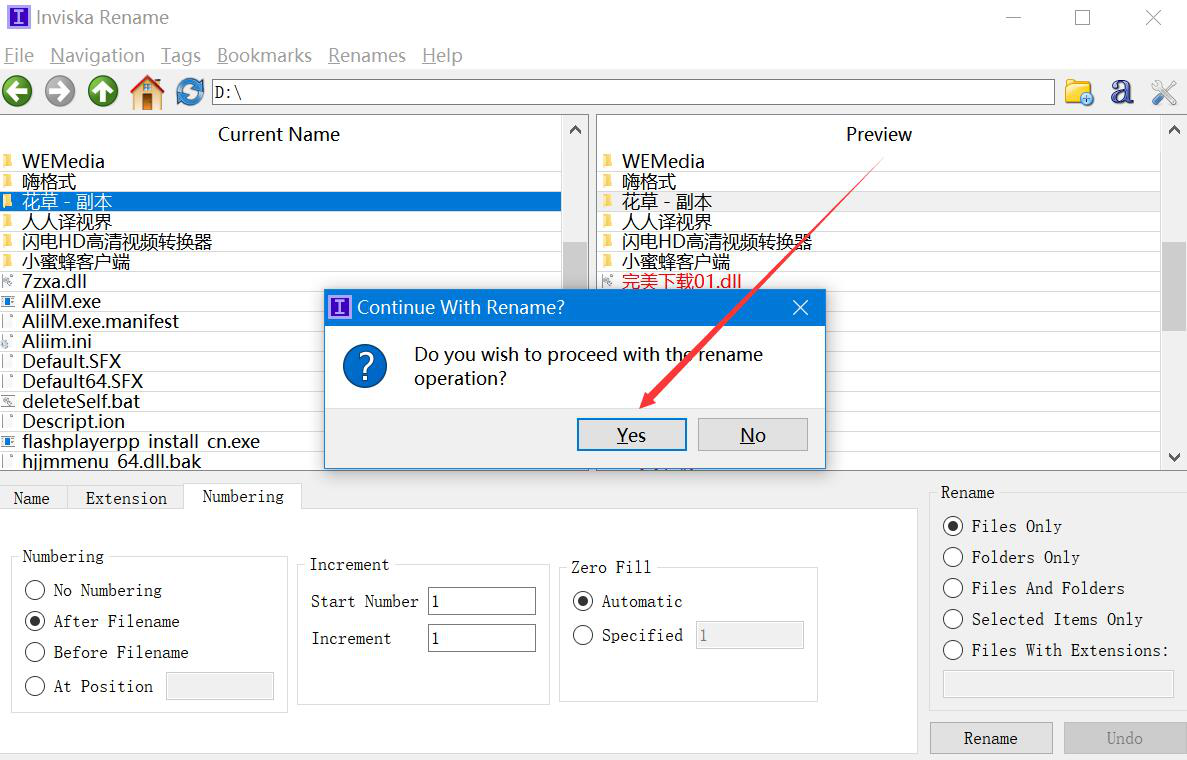Image resolution: width=1187 pixels, height=760 pixels.
Task: Click the Start Number input field
Action: click(481, 601)
